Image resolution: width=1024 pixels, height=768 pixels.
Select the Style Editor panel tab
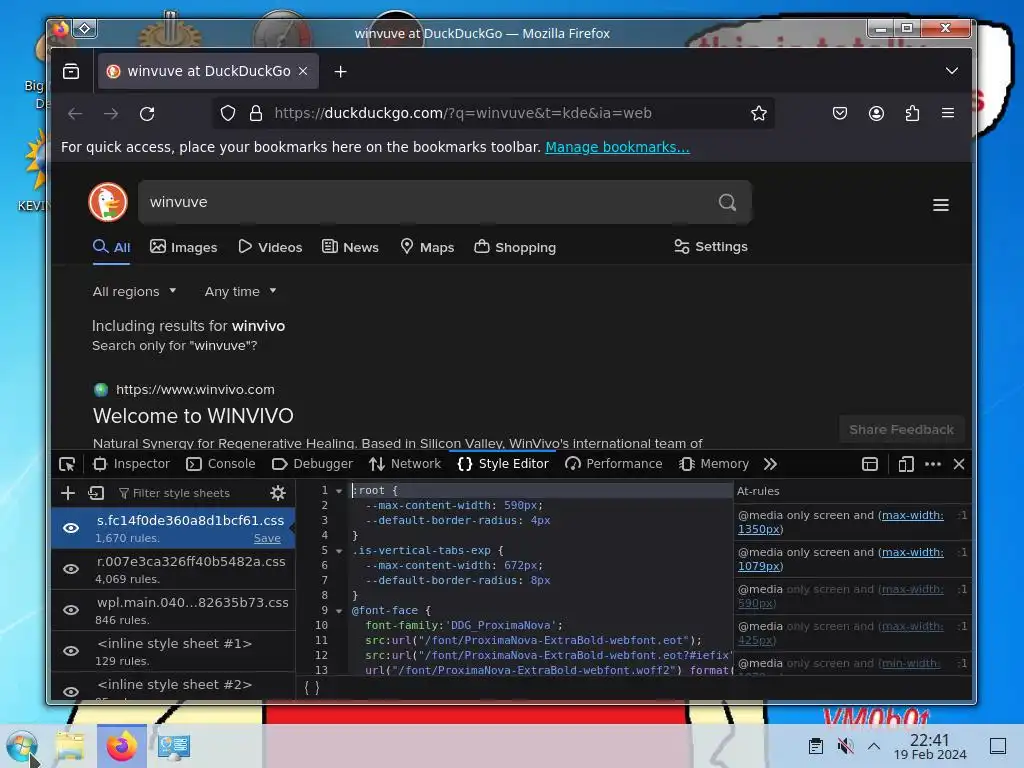point(503,464)
